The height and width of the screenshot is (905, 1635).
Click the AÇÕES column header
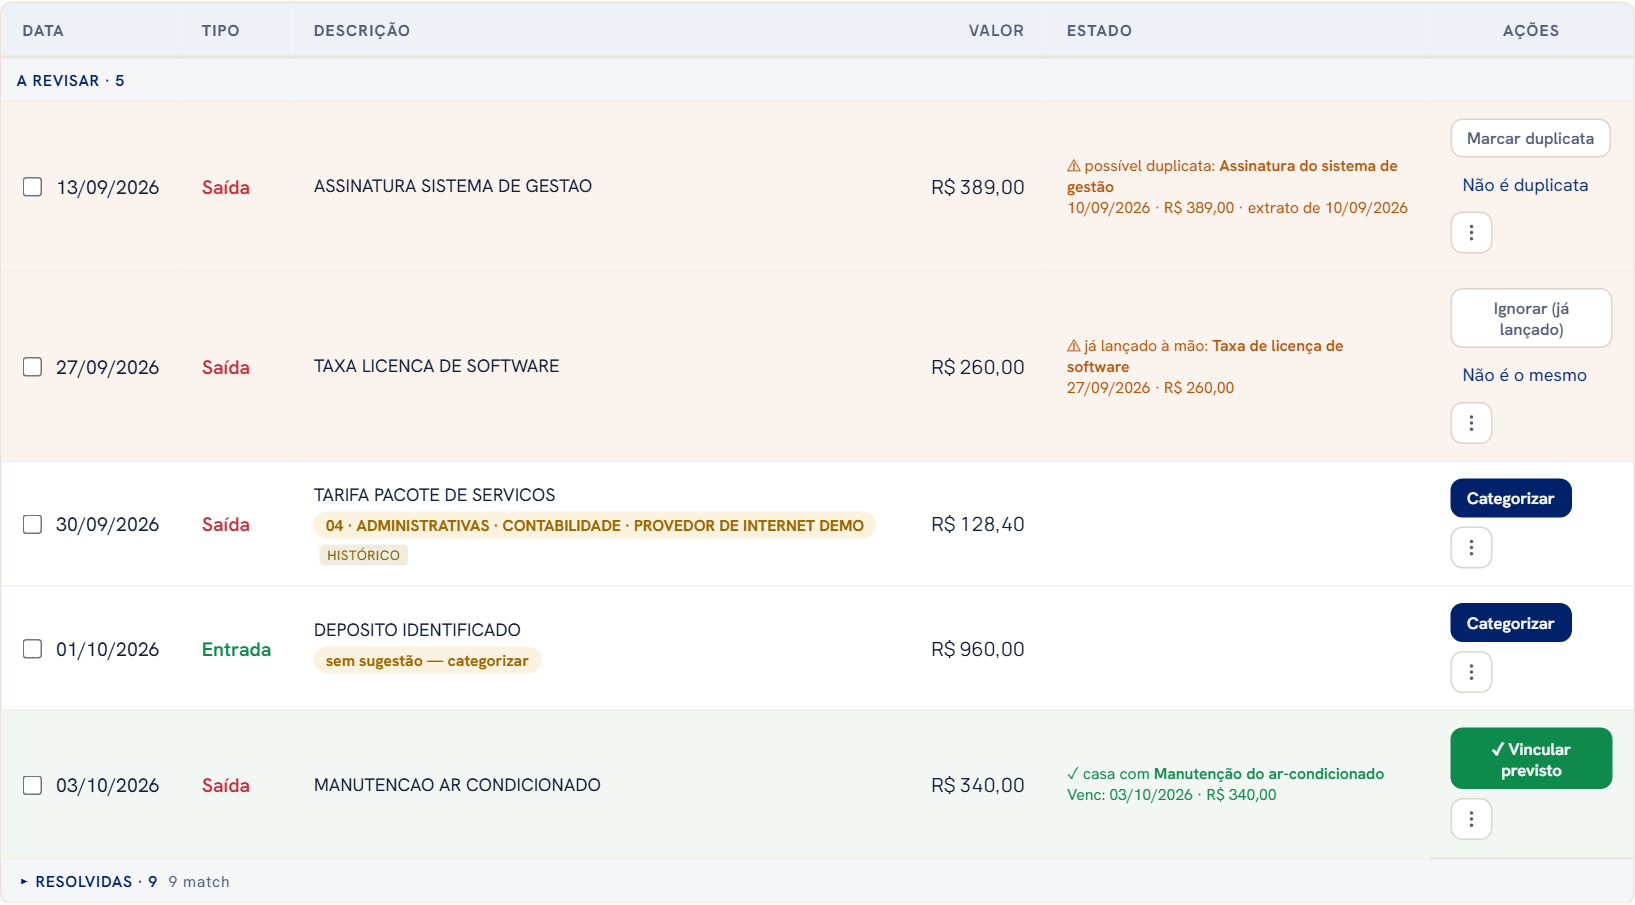tap(1531, 31)
